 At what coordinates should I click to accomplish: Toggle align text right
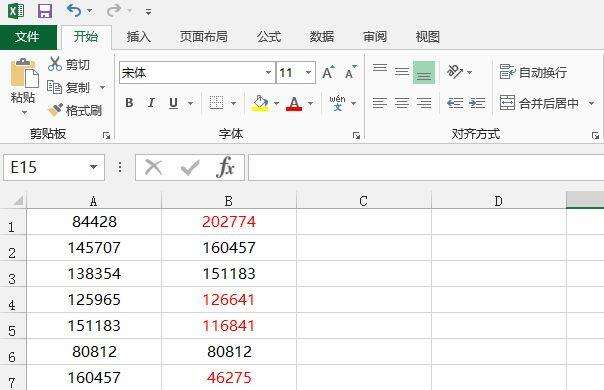pos(424,103)
